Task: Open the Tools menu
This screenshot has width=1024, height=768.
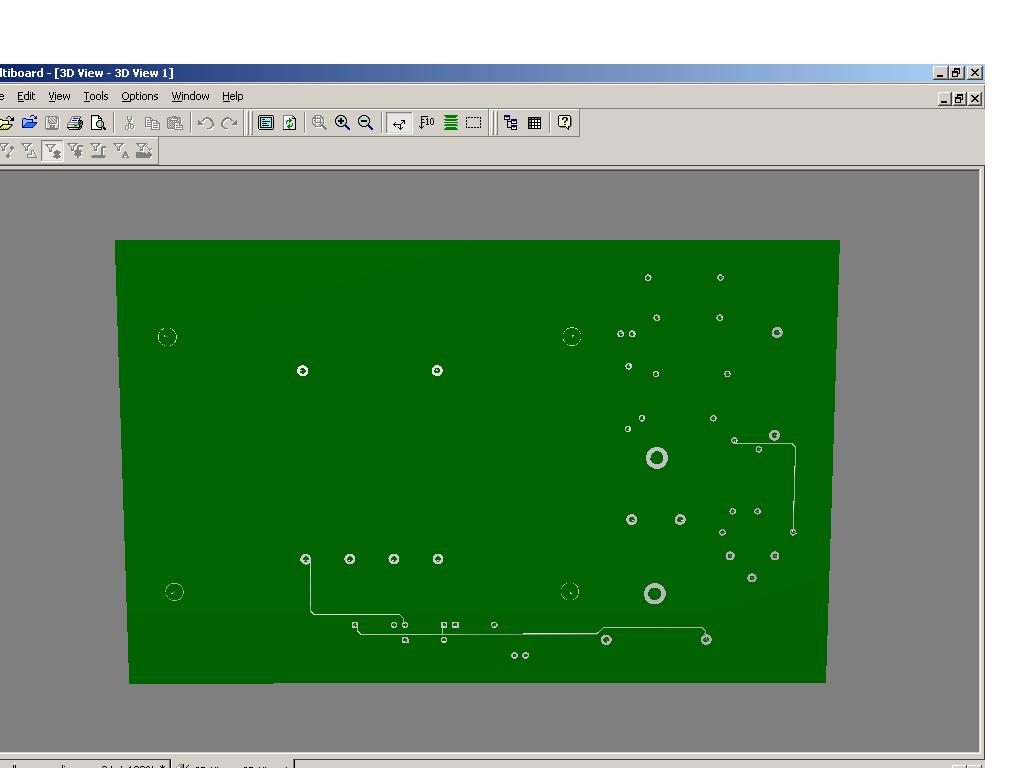Action: coord(96,96)
